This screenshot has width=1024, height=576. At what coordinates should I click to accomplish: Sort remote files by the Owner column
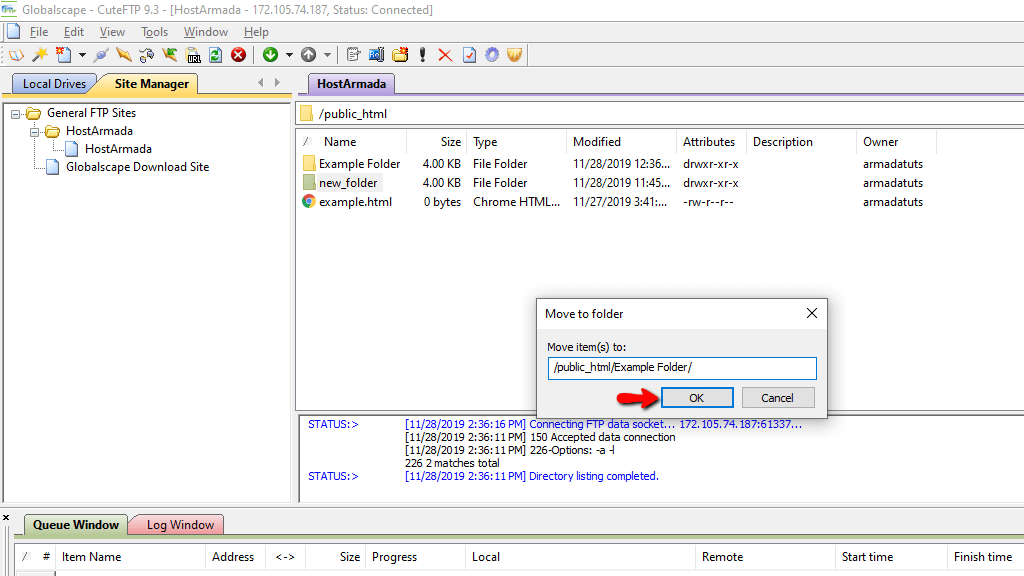pos(880,142)
